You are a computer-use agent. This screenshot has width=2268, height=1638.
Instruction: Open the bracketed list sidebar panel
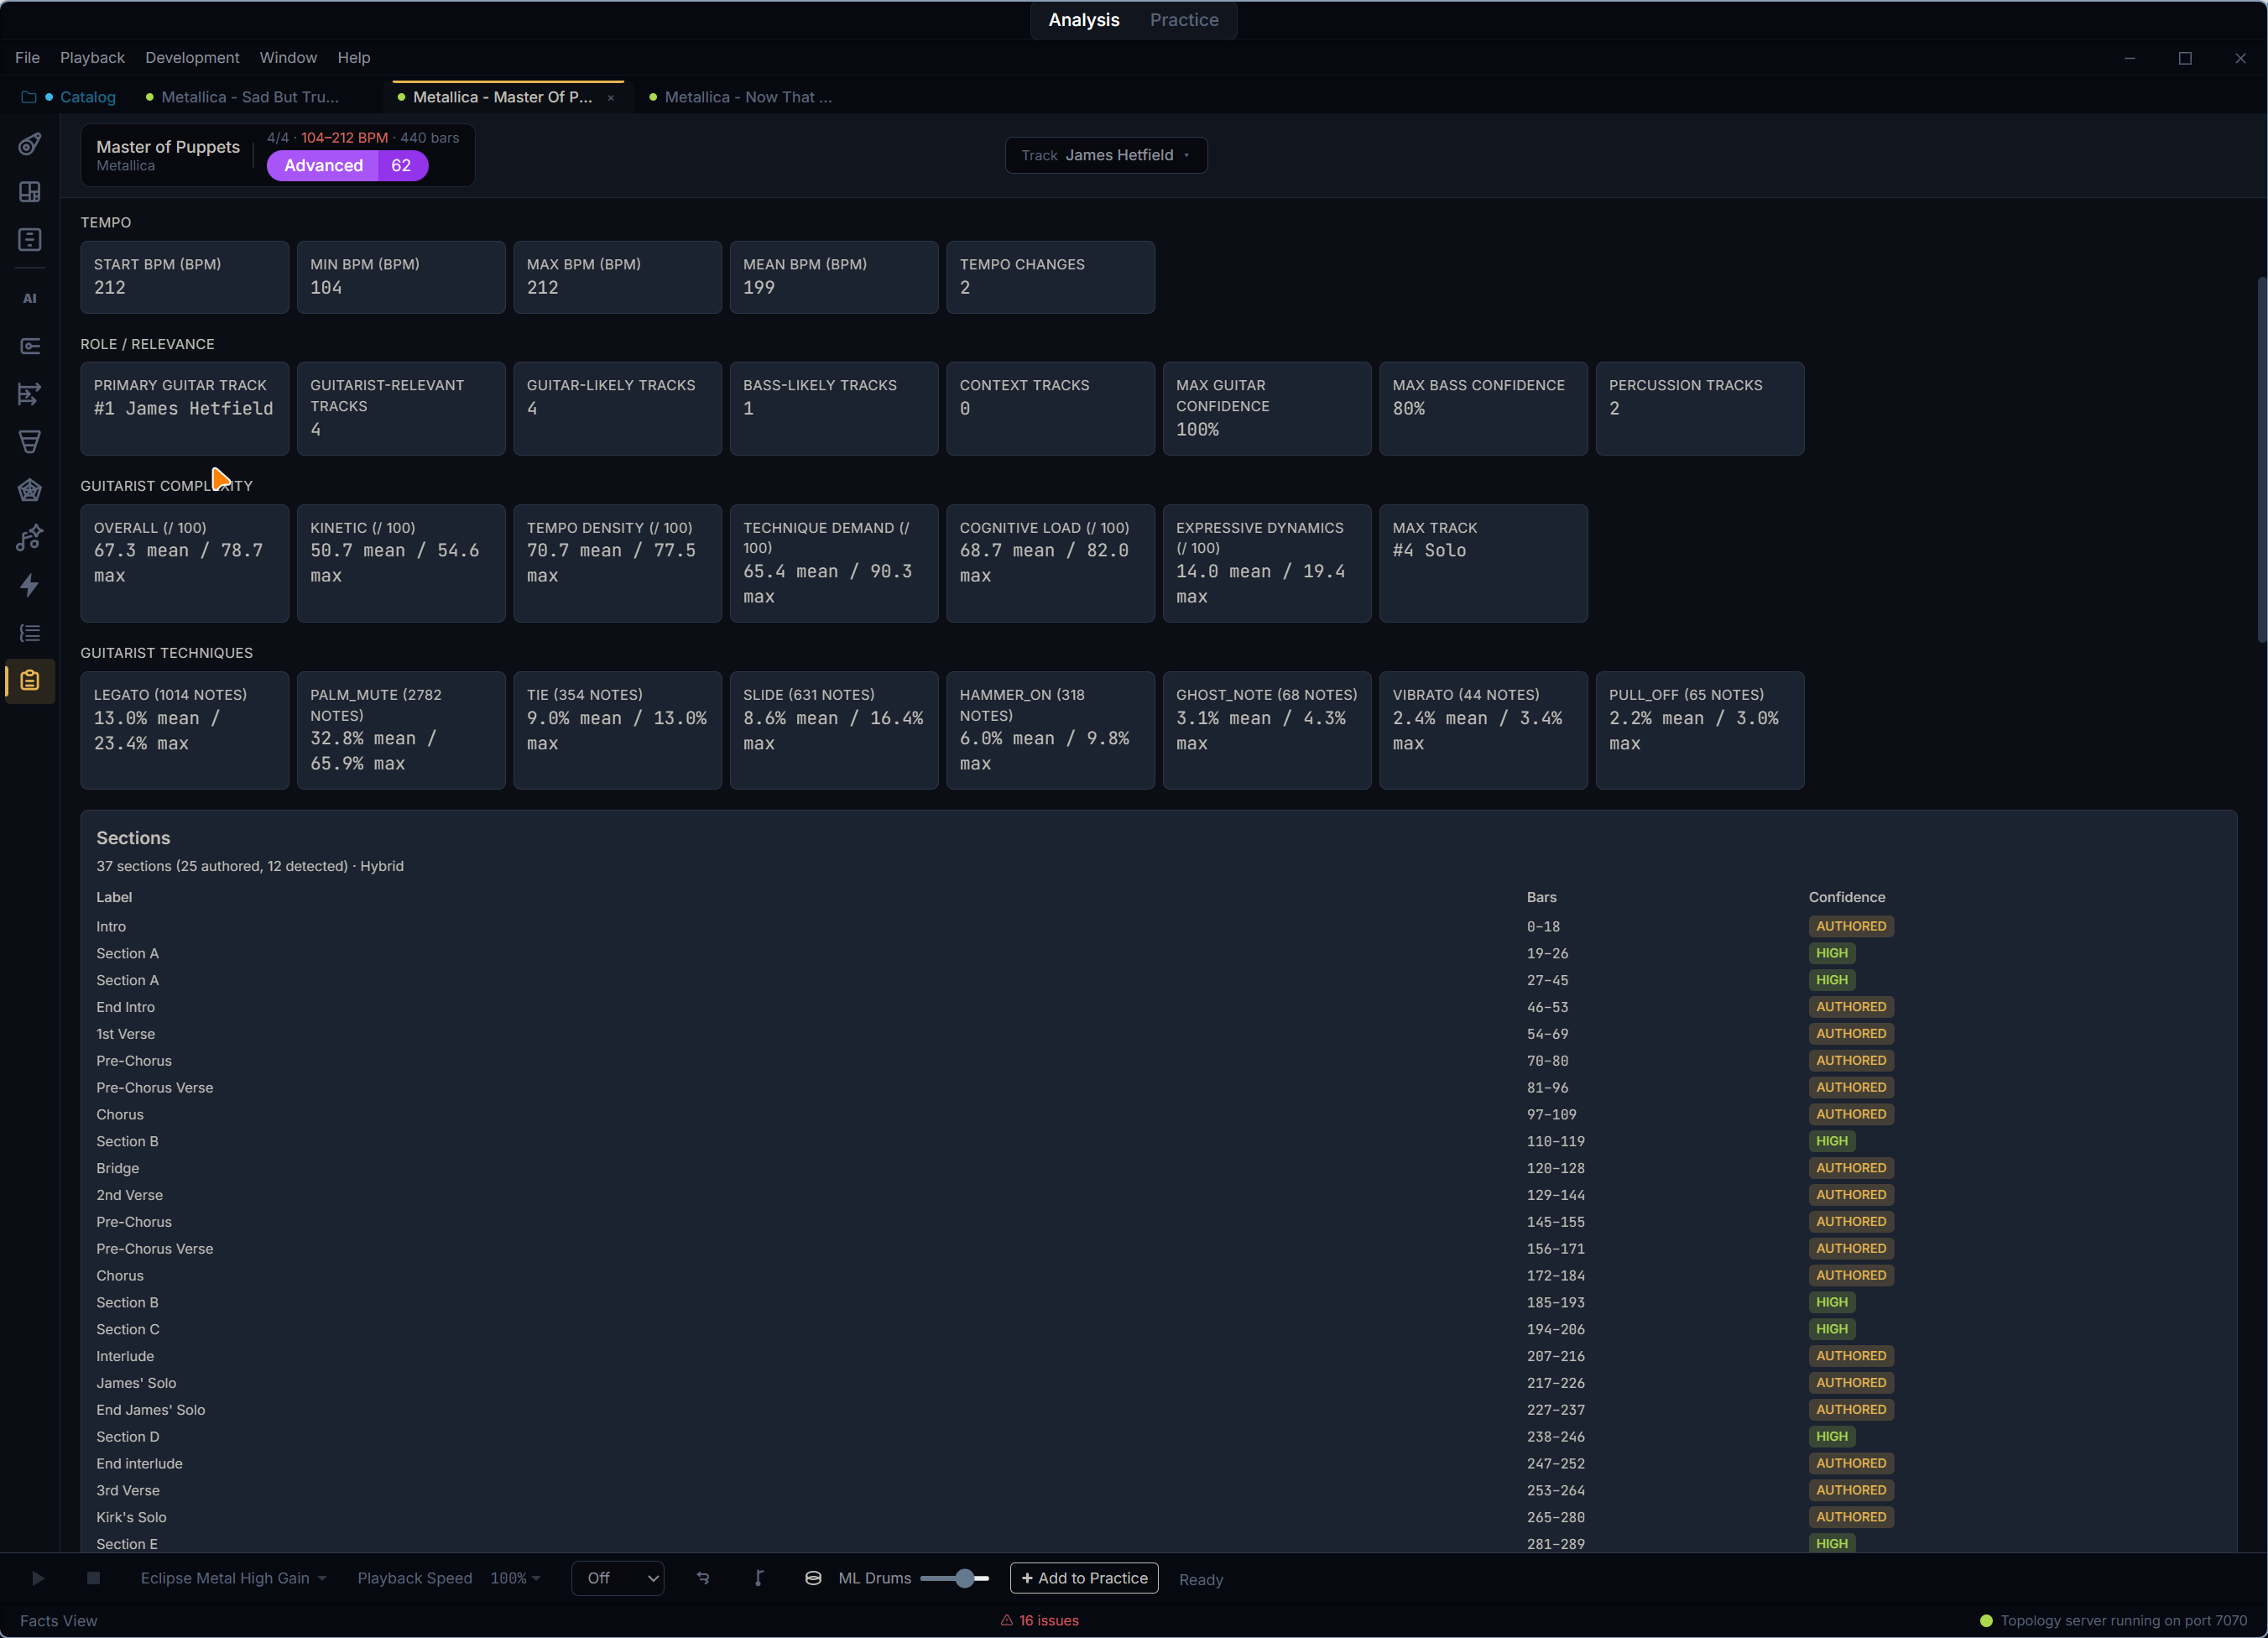click(x=30, y=633)
